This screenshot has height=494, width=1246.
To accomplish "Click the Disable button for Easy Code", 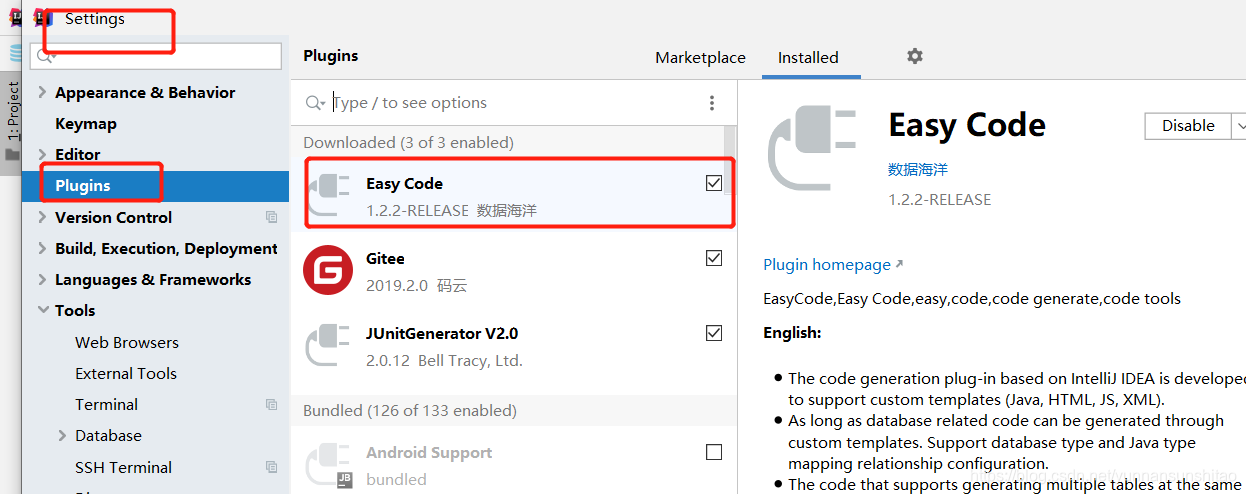I will [1188, 125].
